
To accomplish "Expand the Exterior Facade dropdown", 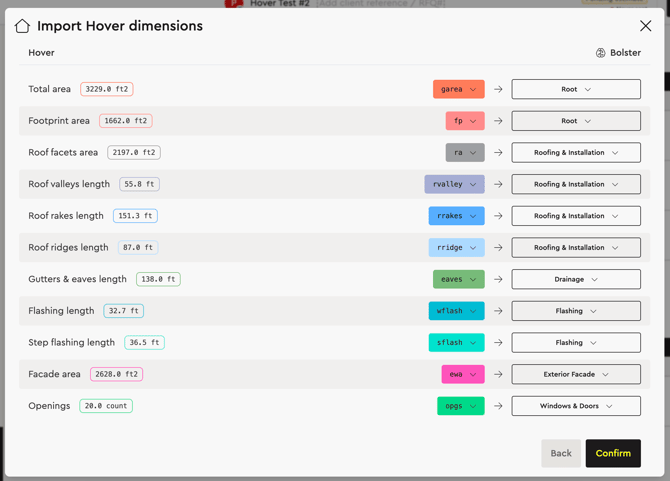I will click(x=576, y=374).
